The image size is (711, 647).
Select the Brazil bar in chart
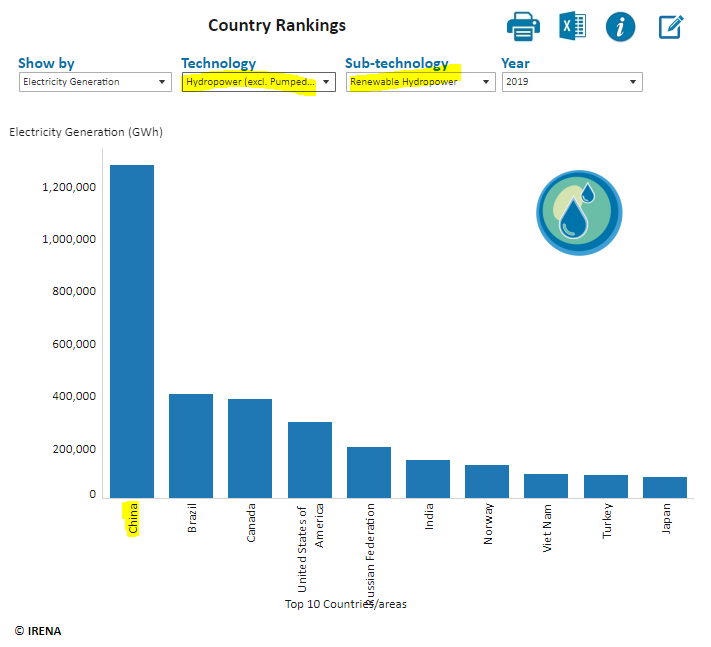pyautogui.click(x=191, y=446)
